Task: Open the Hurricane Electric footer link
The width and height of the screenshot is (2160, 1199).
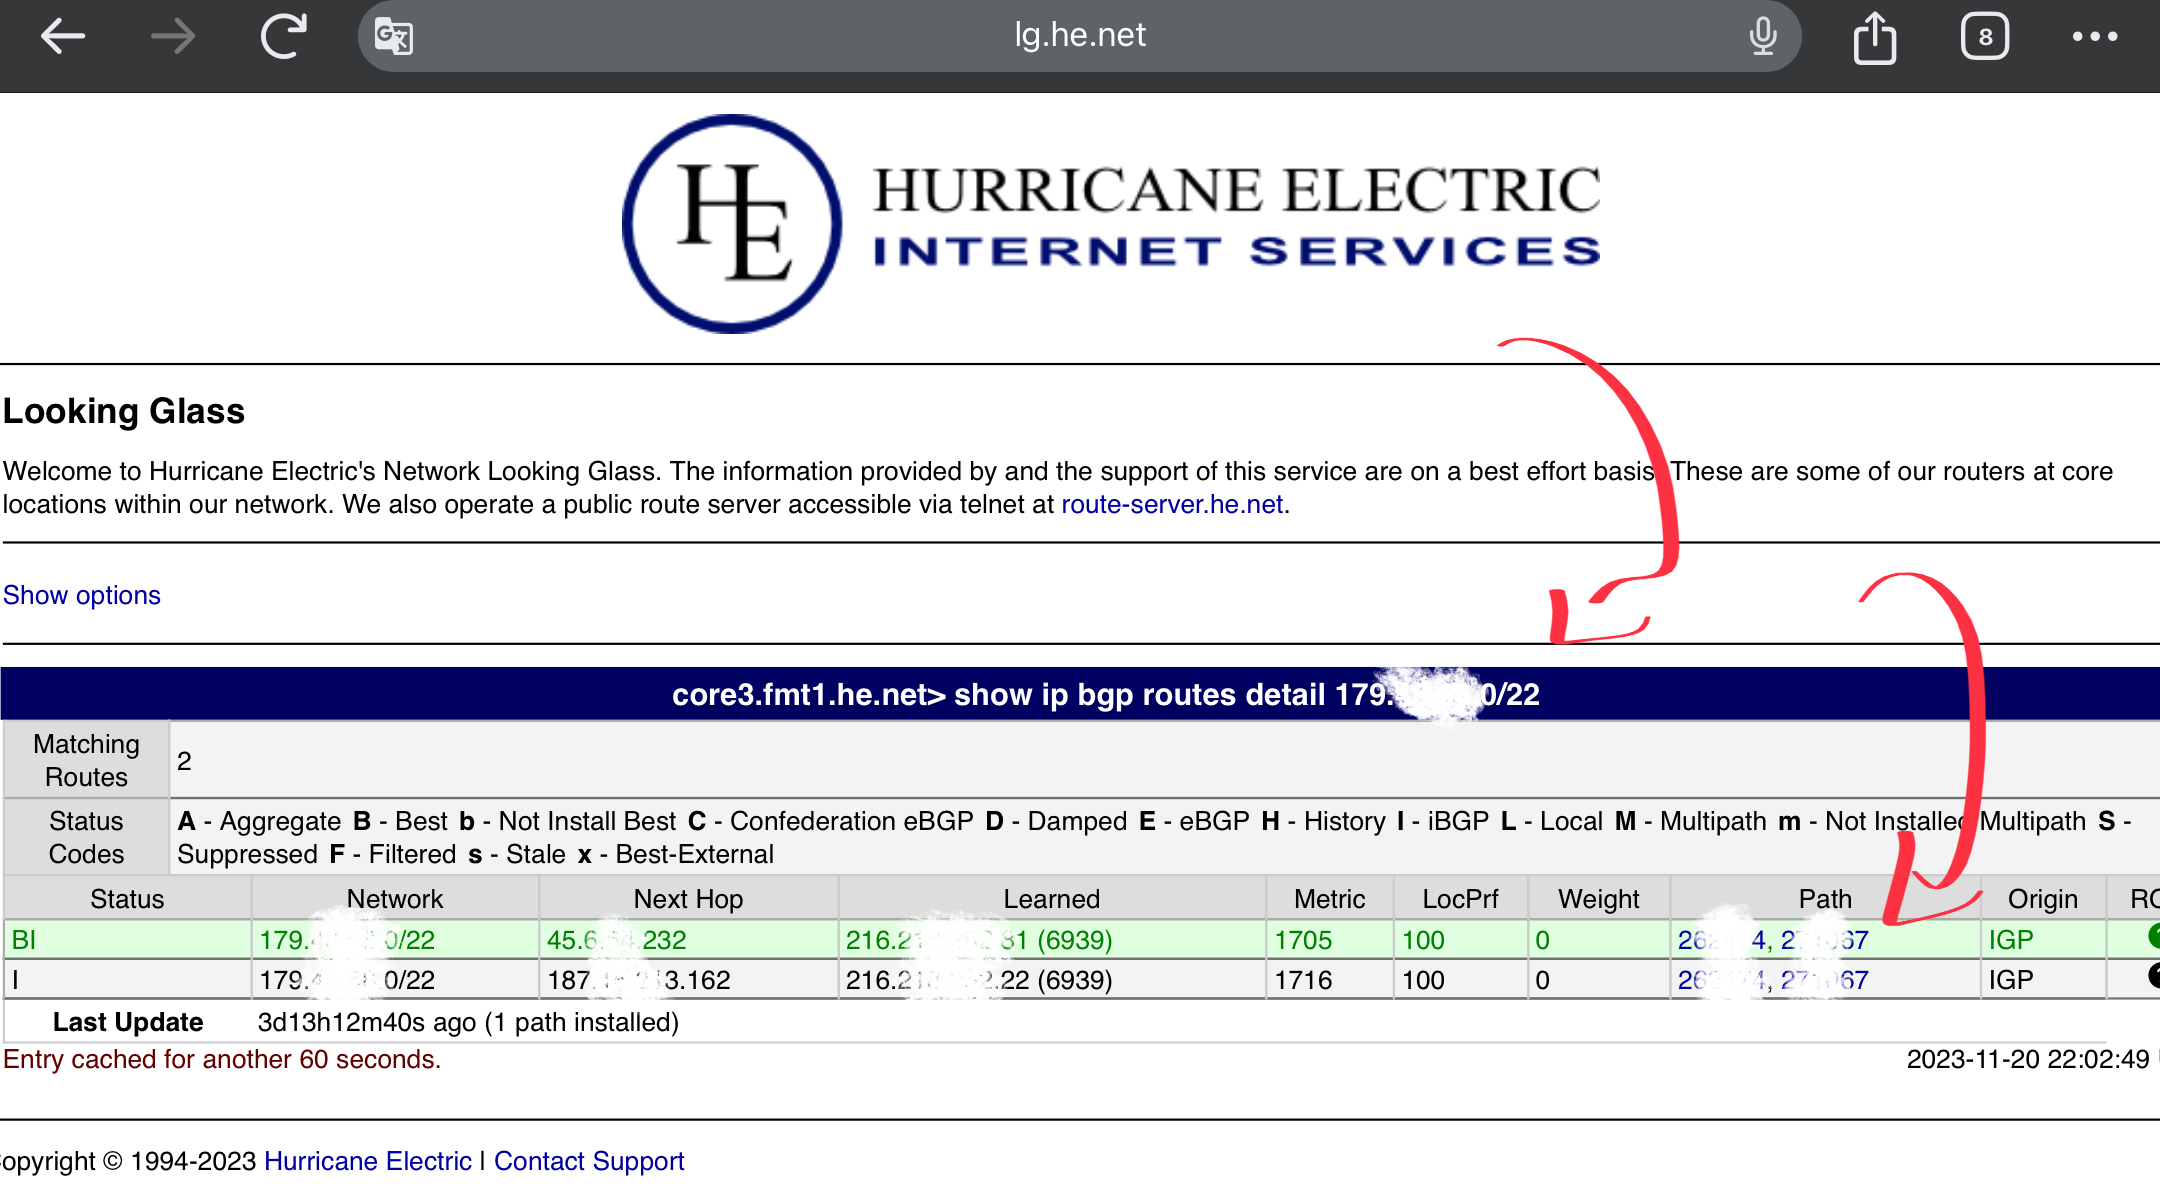Action: click(368, 1161)
